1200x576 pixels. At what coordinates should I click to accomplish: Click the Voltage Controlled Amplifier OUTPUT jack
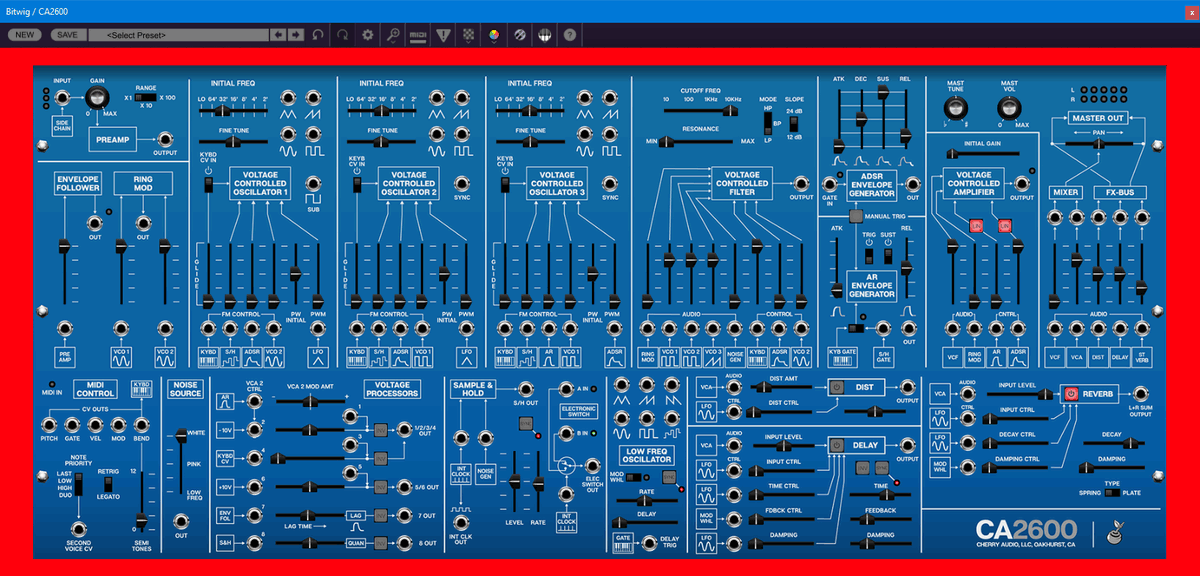coord(1021,183)
